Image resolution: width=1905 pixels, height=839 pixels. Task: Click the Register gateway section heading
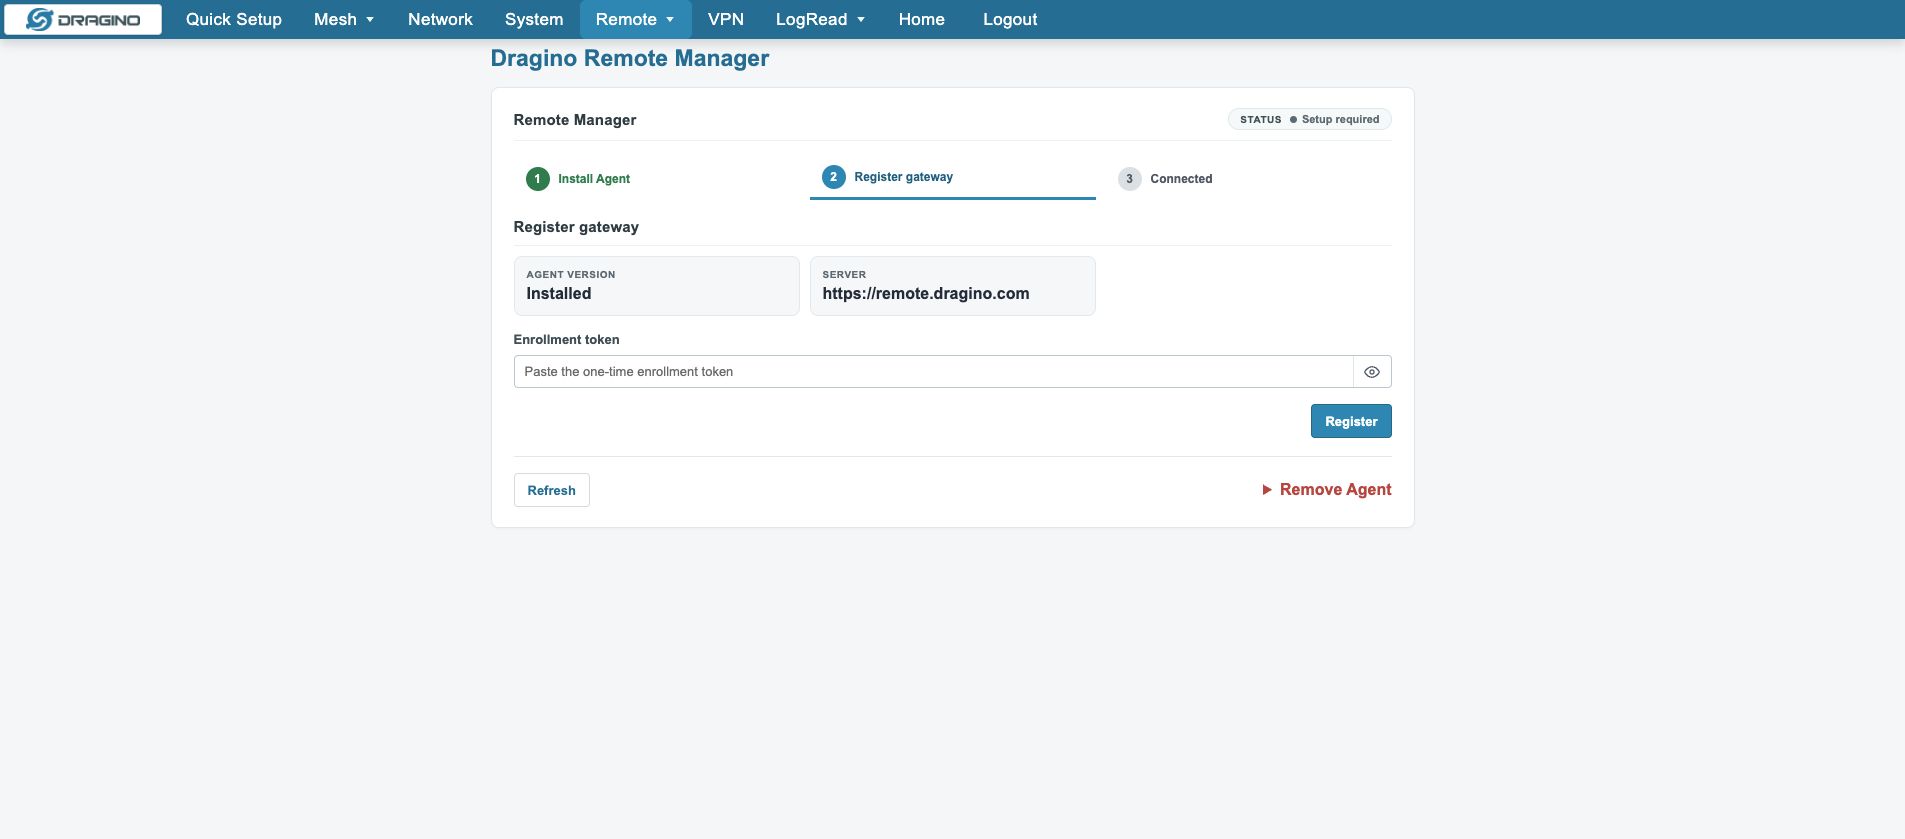pos(576,227)
